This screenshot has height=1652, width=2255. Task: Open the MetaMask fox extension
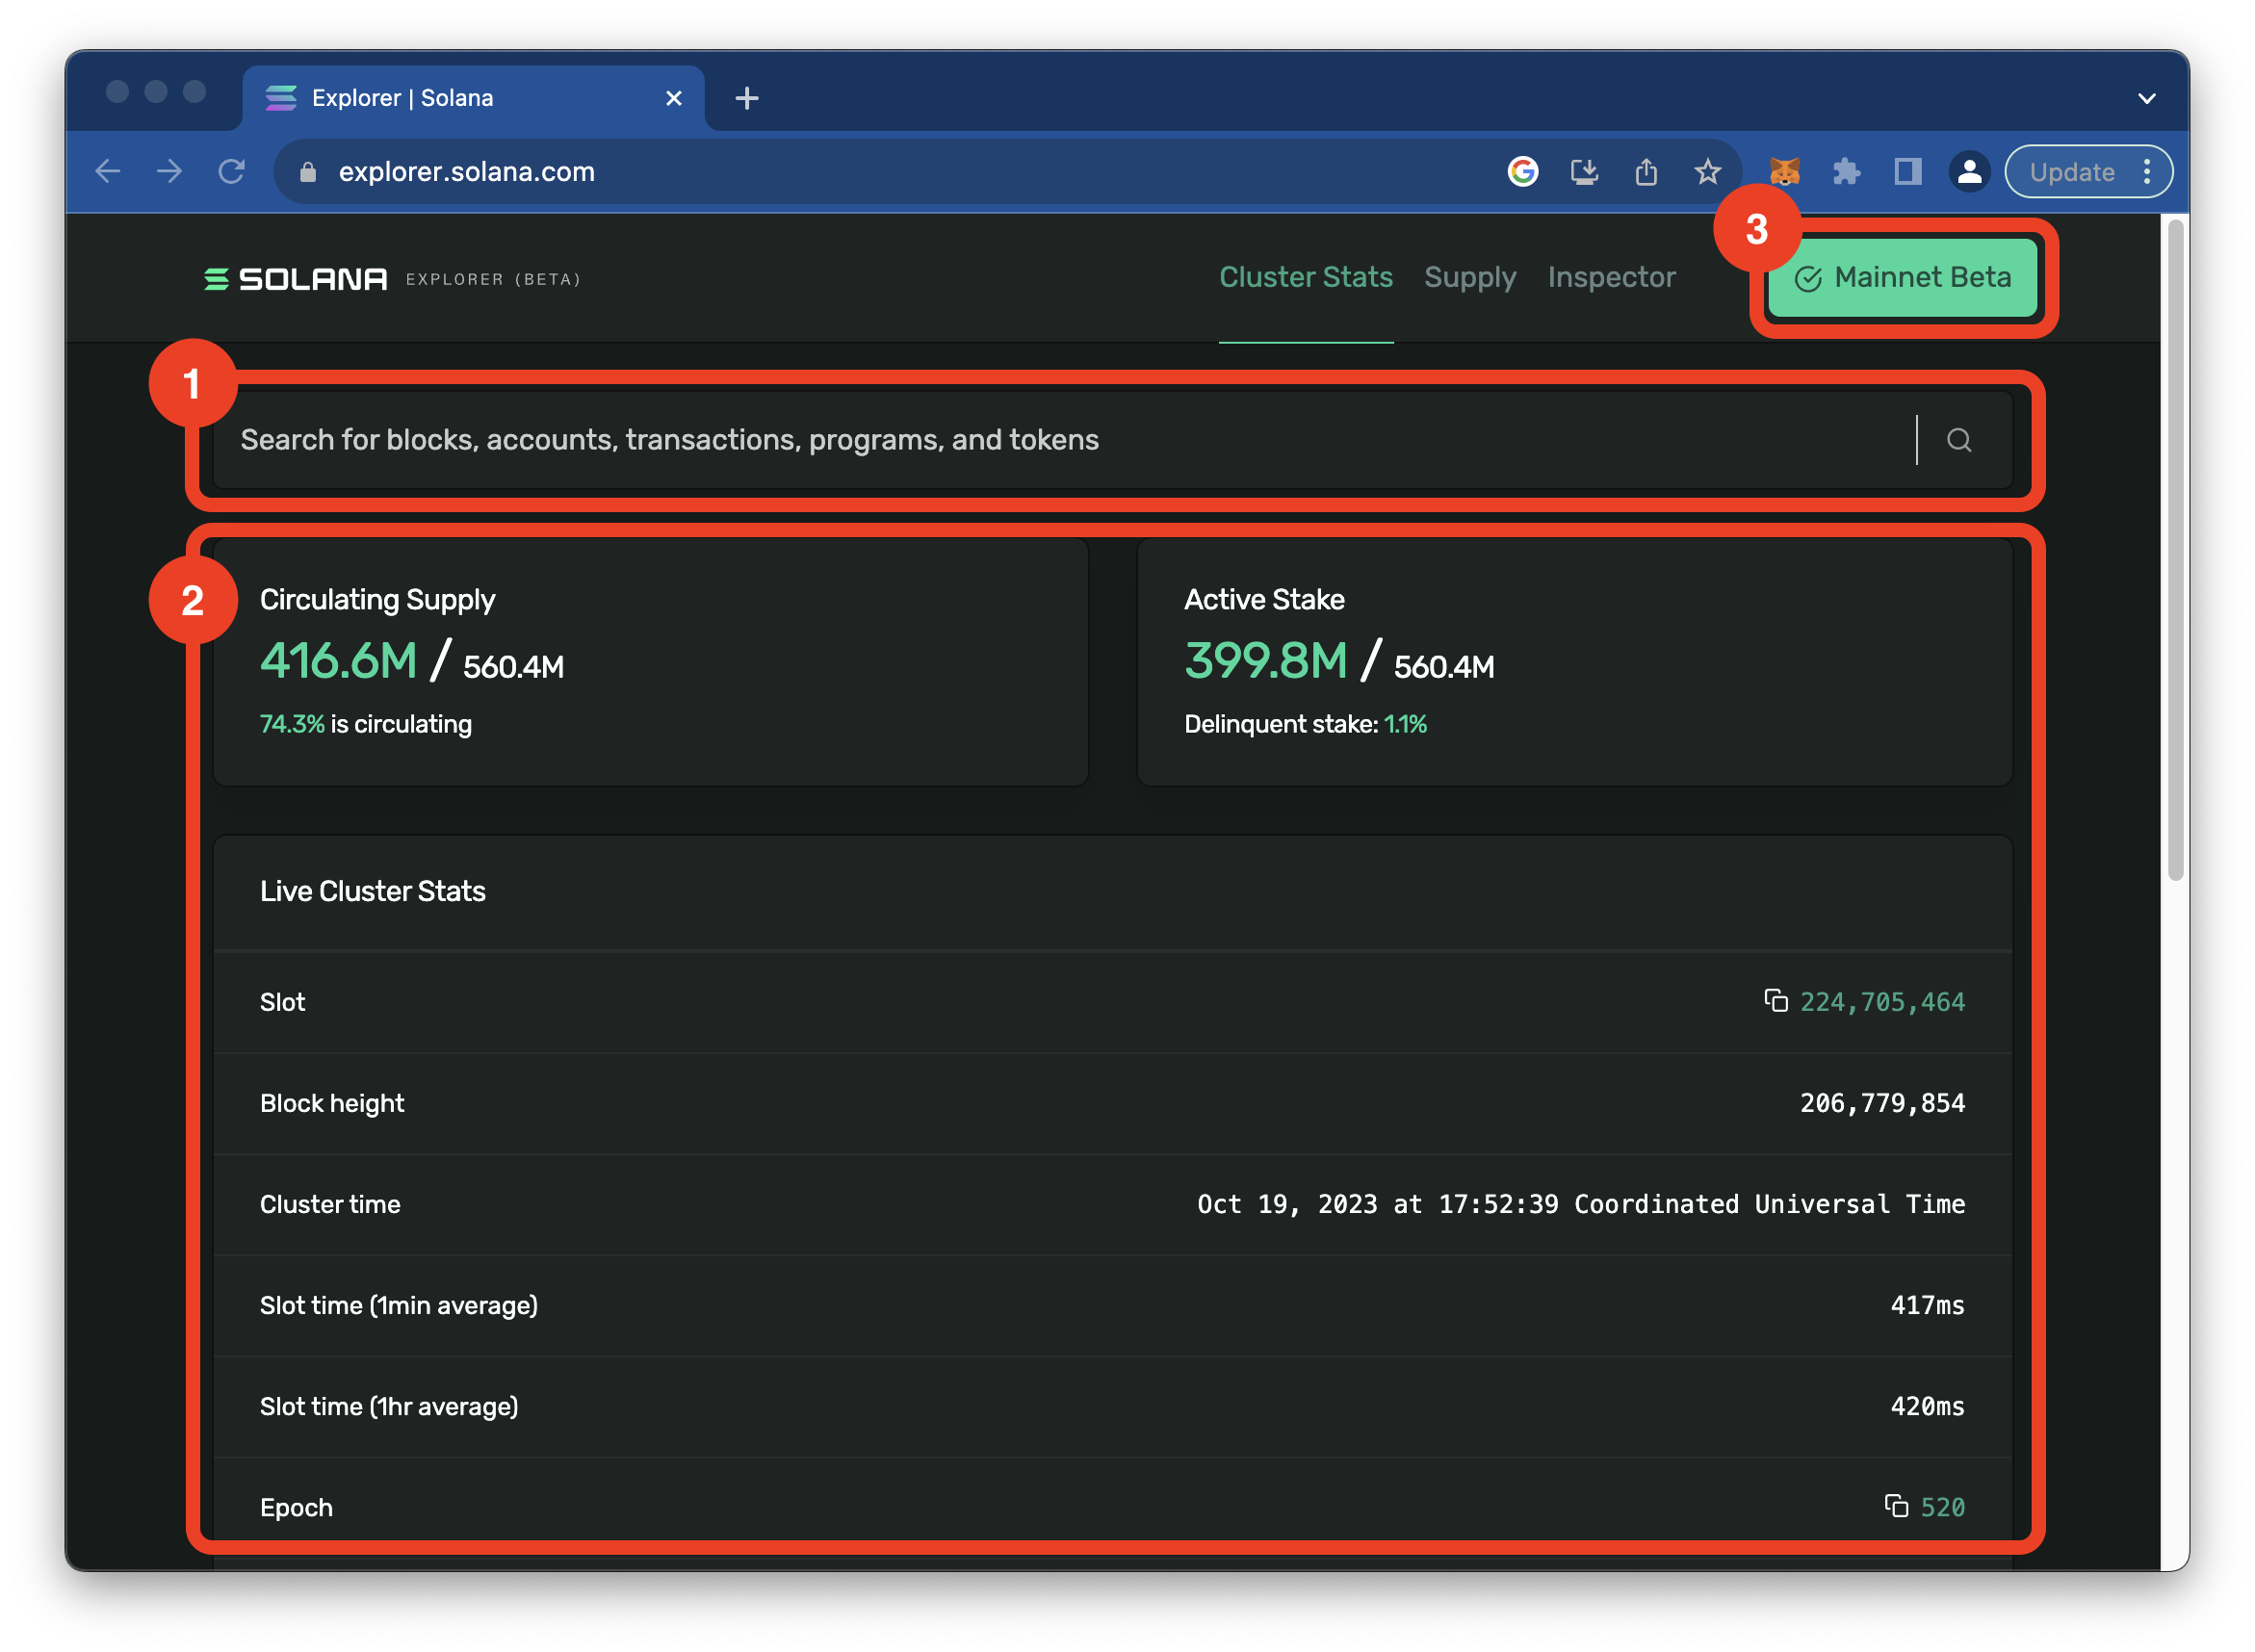click(x=1785, y=172)
